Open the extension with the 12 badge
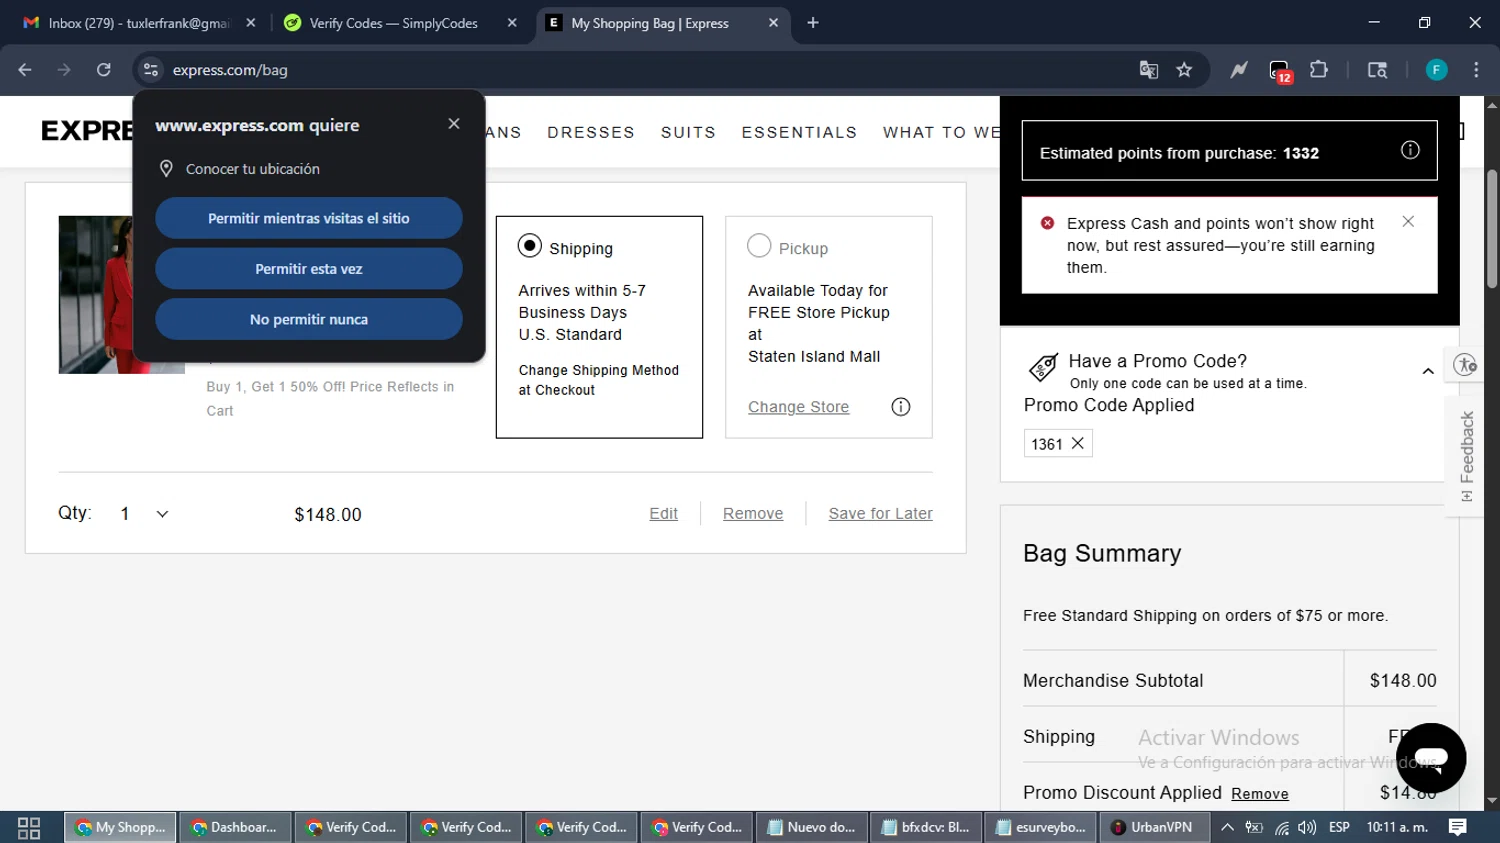The height and width of the screenshot is (843, 1500). click(1280, 71)
